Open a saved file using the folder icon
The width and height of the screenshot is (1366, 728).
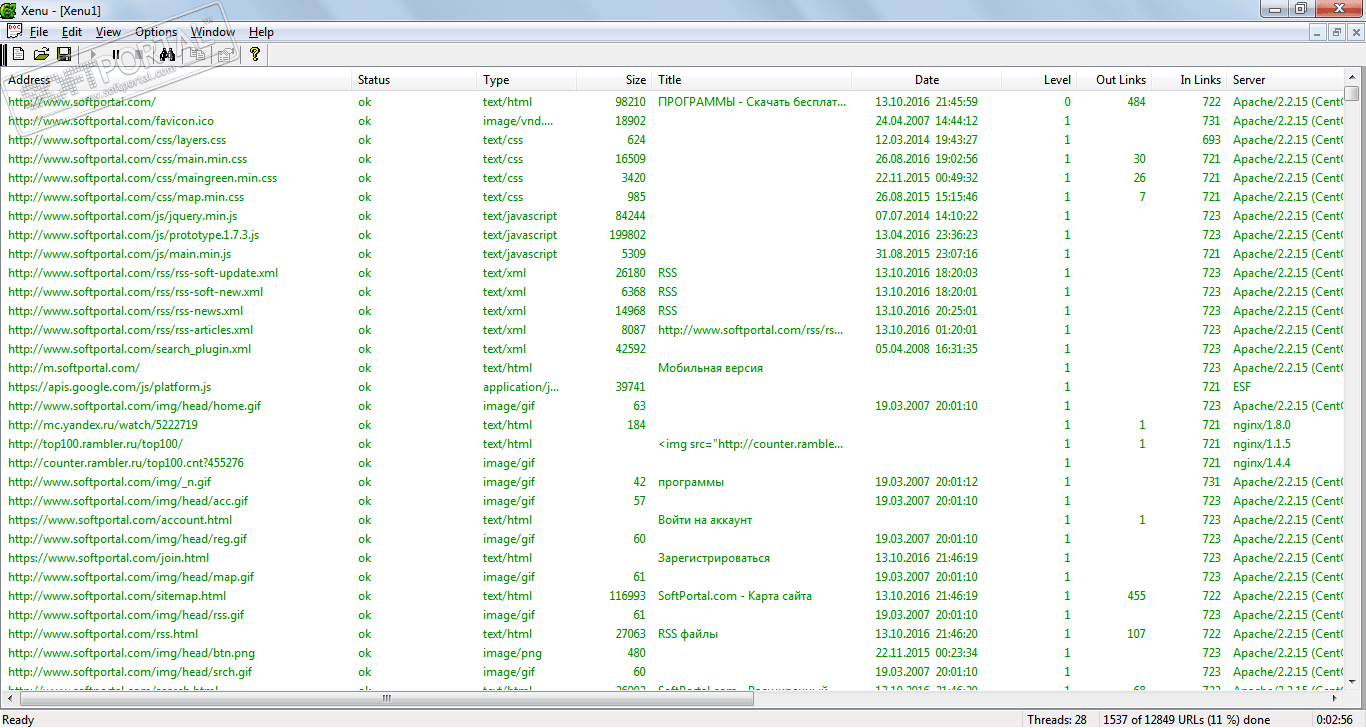click(x=41, y=54)
